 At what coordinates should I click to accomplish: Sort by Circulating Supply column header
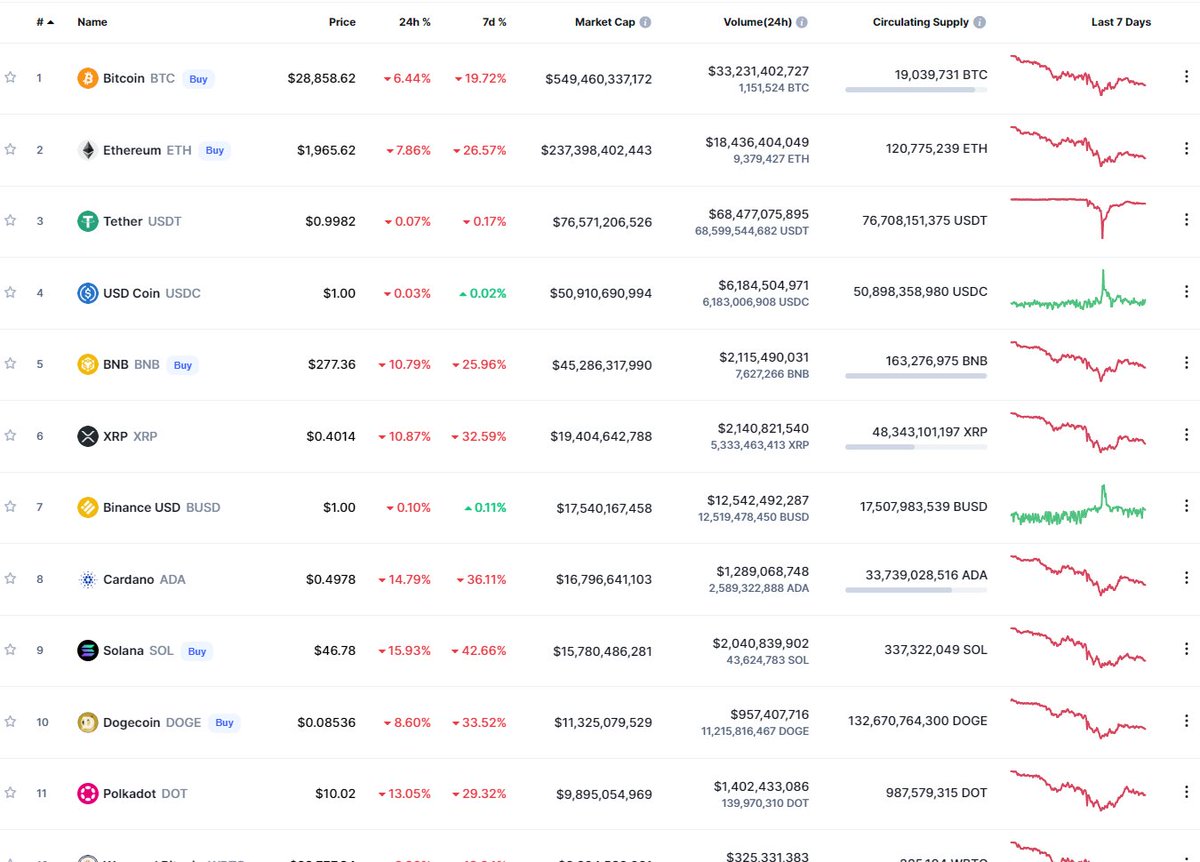pyautogui.click(x=921, y=22)
